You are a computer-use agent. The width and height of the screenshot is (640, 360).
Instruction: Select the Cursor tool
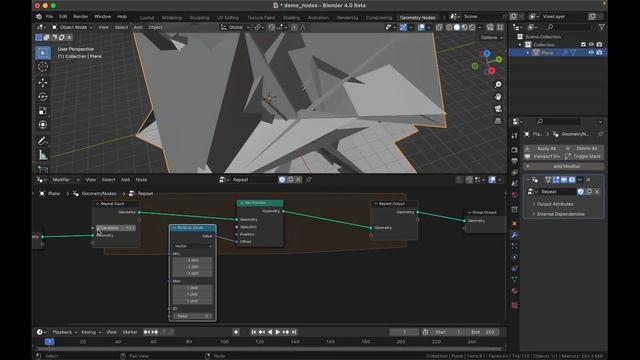(x=43, y=67)
